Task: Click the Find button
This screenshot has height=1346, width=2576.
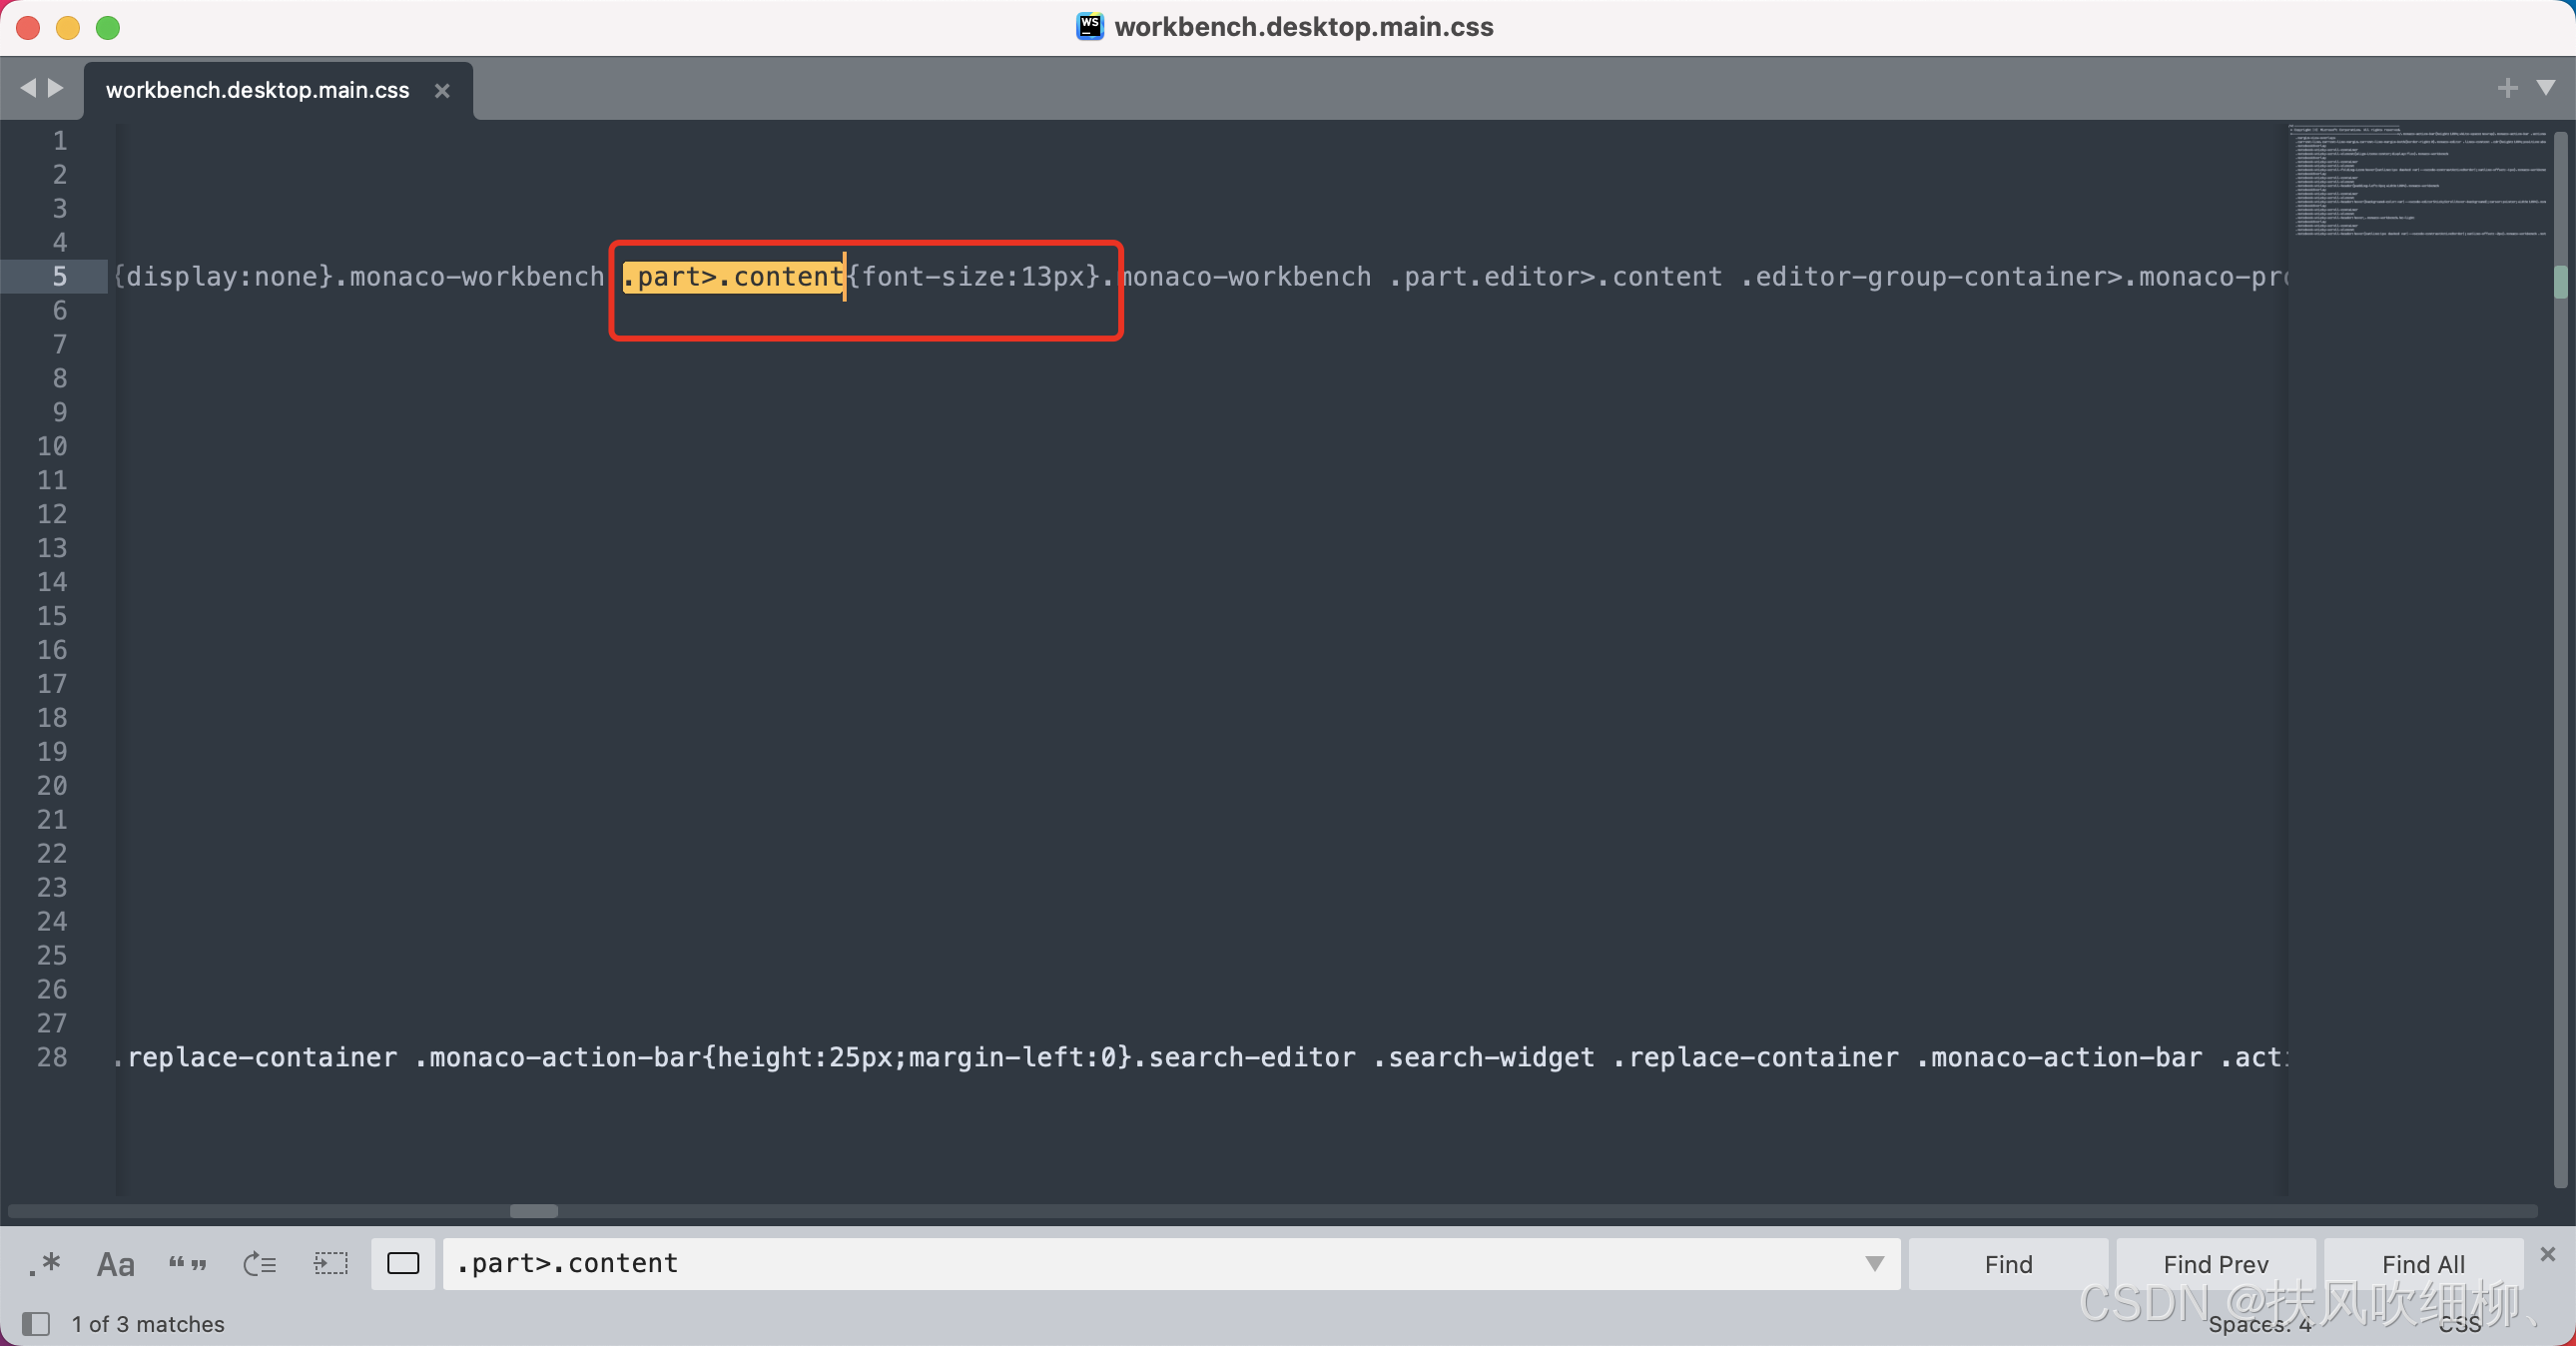Action: tap(2008, 1264)
